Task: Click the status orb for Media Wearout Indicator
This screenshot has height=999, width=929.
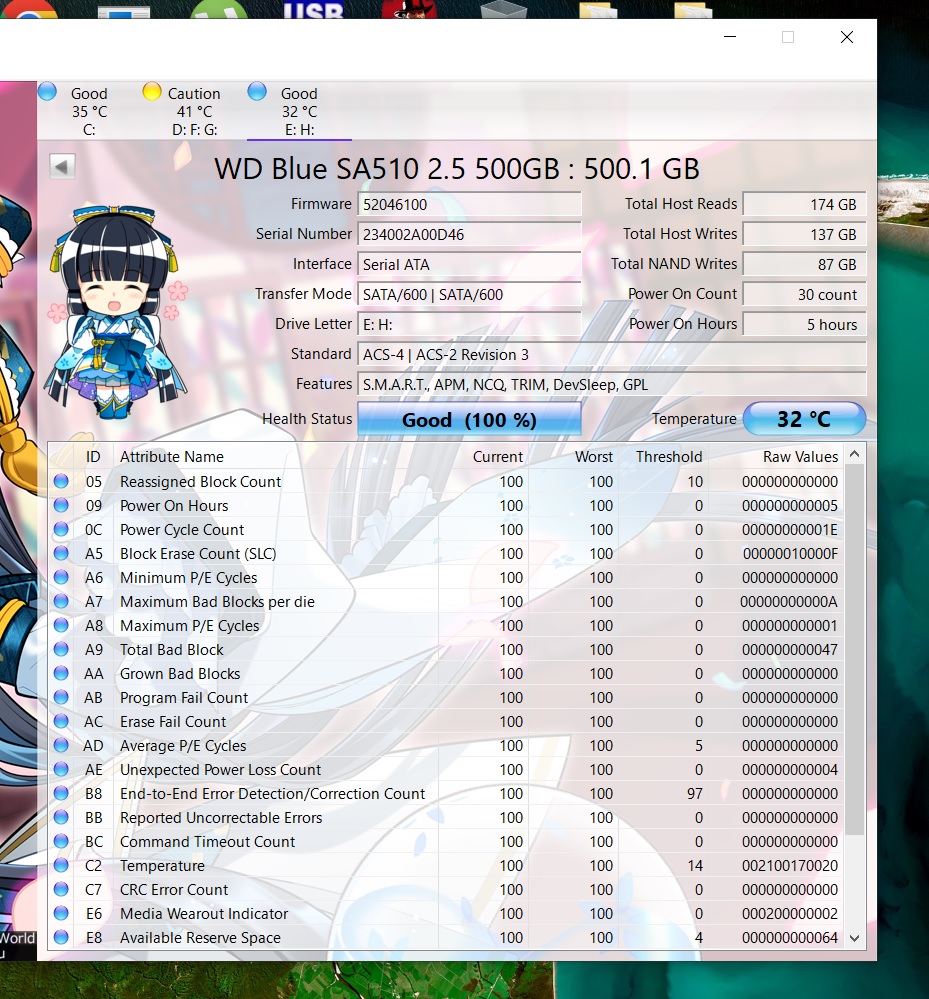Action: pyautogui.click(x=61, y=913)
